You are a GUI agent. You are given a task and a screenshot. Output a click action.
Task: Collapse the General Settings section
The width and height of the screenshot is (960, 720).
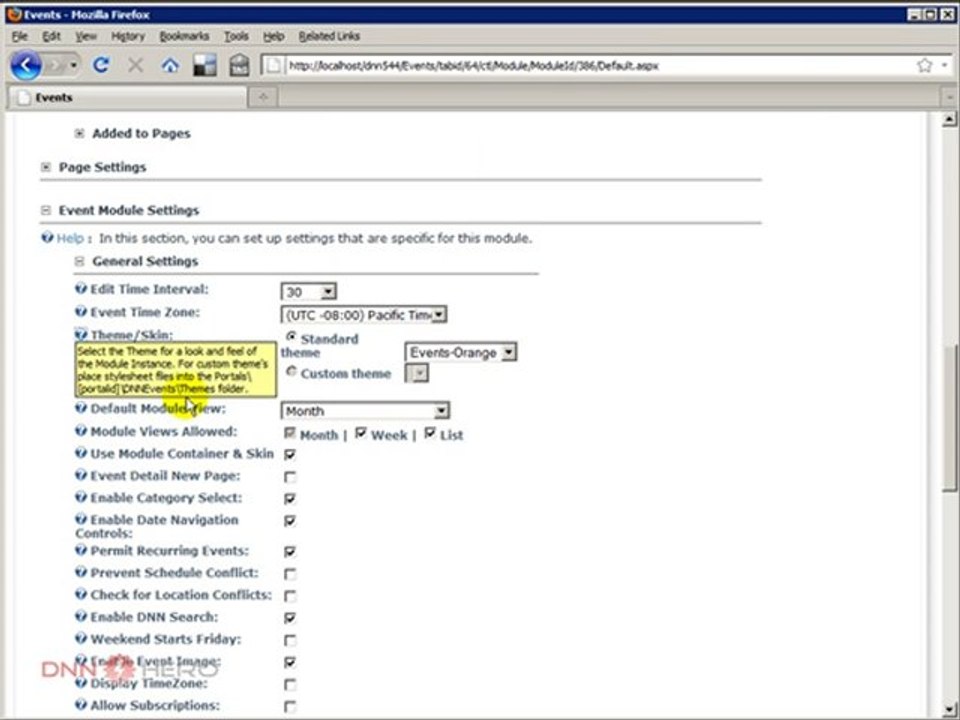[x=79, y=261]
